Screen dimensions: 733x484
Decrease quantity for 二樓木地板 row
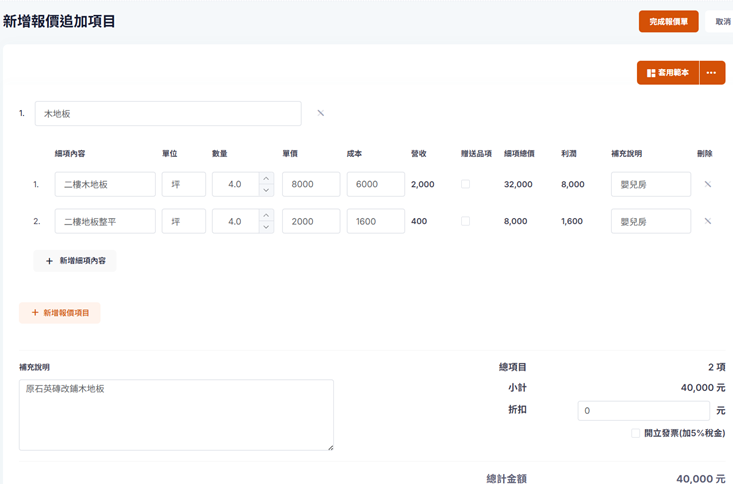click(266, 190)
